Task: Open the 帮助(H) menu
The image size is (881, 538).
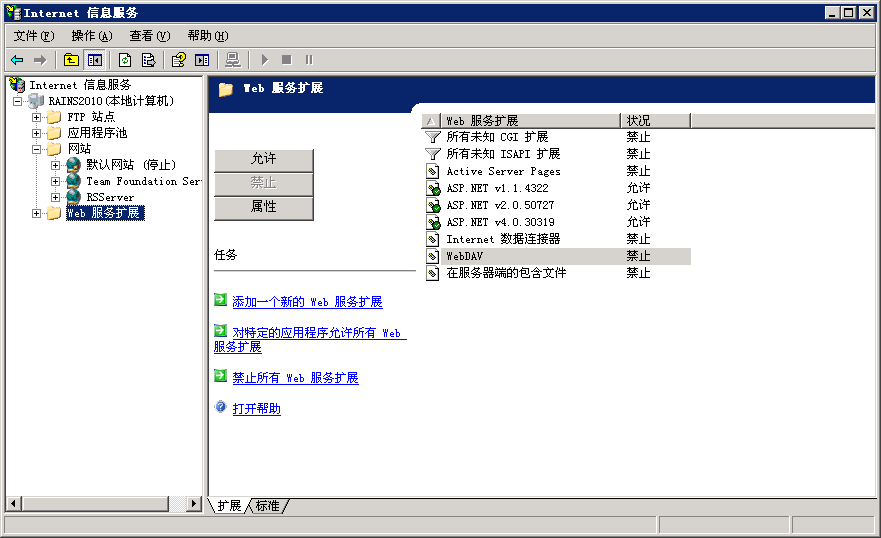Action: [207, 36]
